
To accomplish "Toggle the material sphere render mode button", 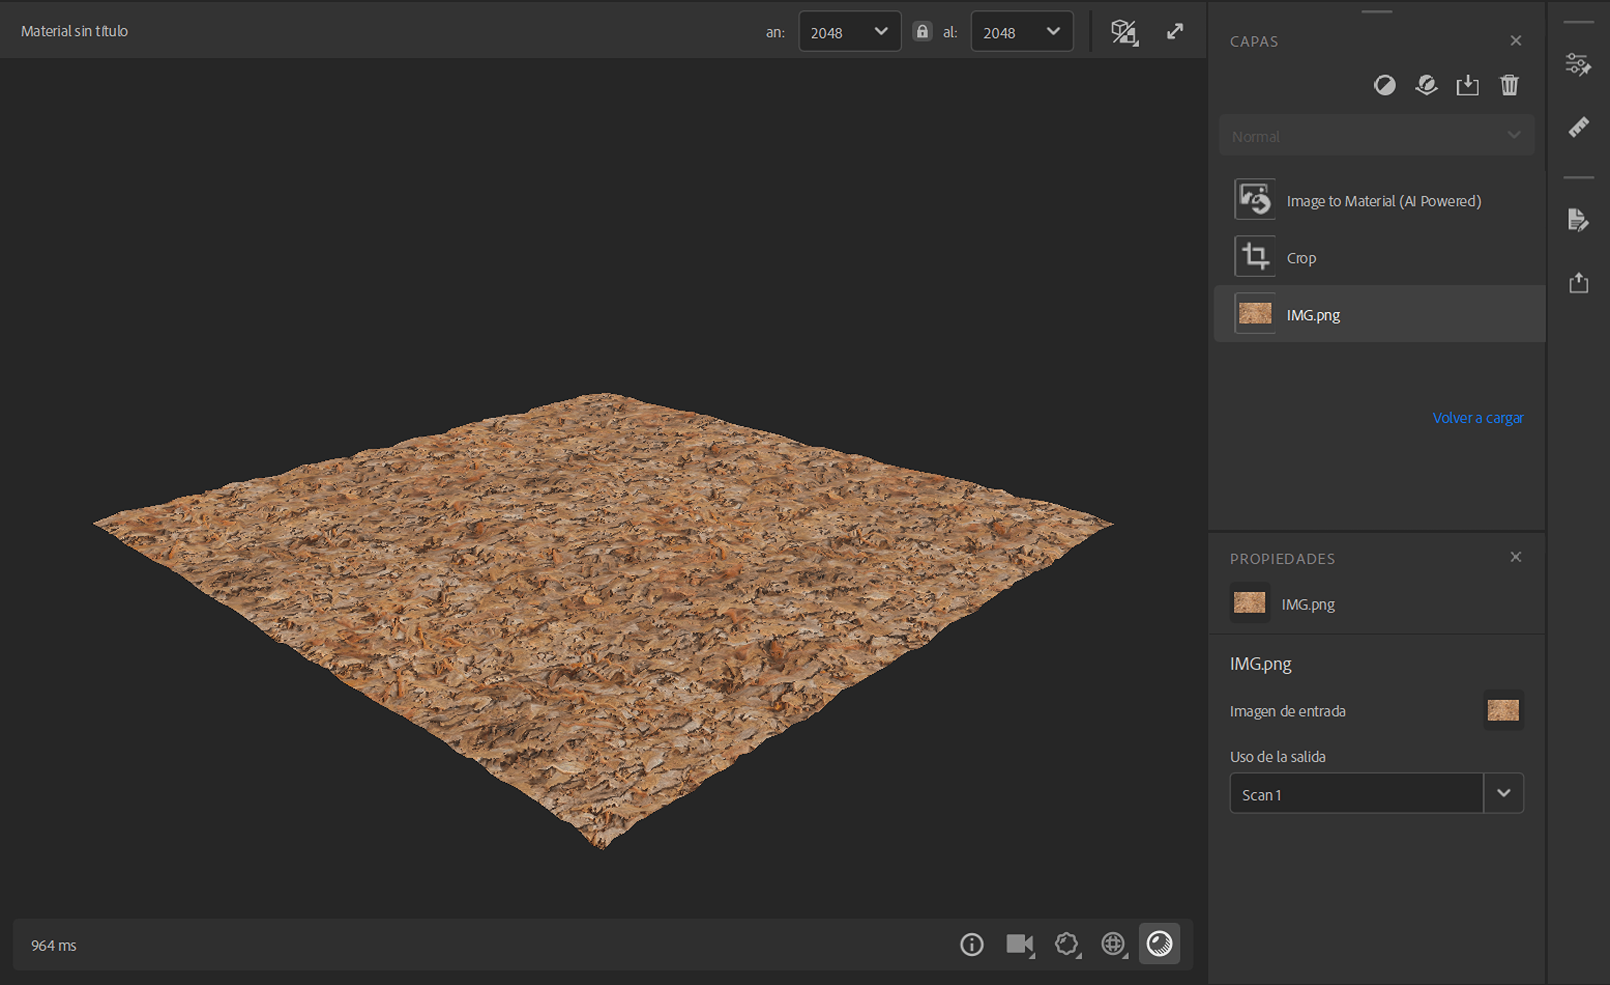I will click(1159, 944).
